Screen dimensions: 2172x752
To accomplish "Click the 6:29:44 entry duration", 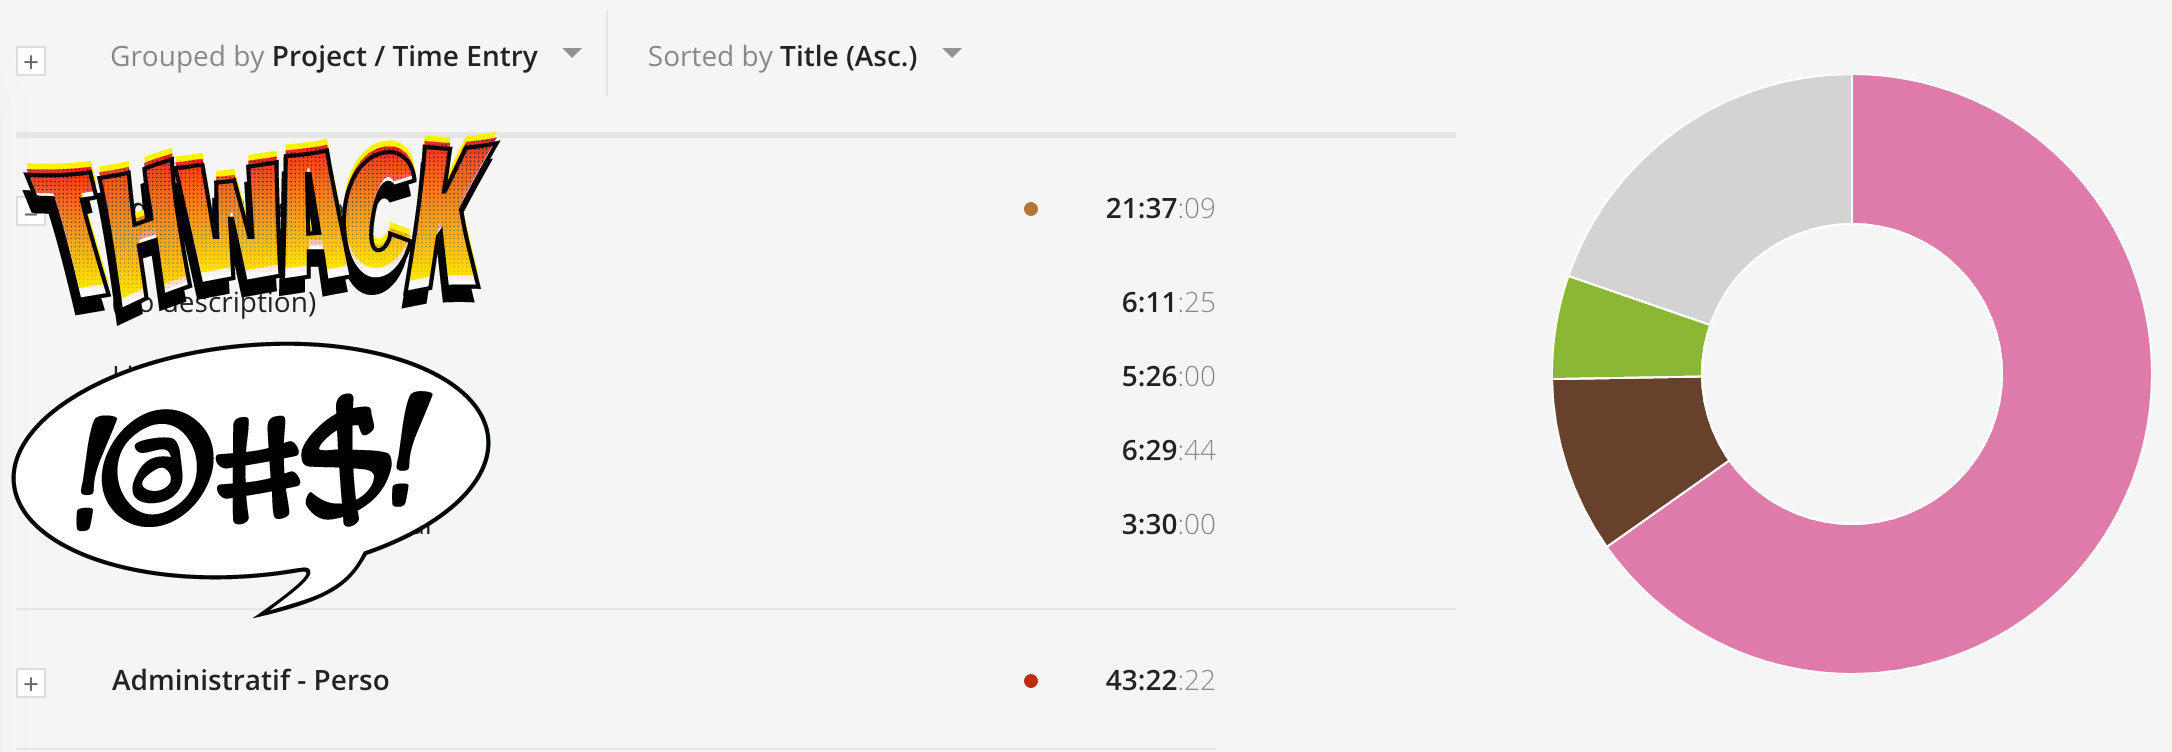I will click(x=1168, y=450).
